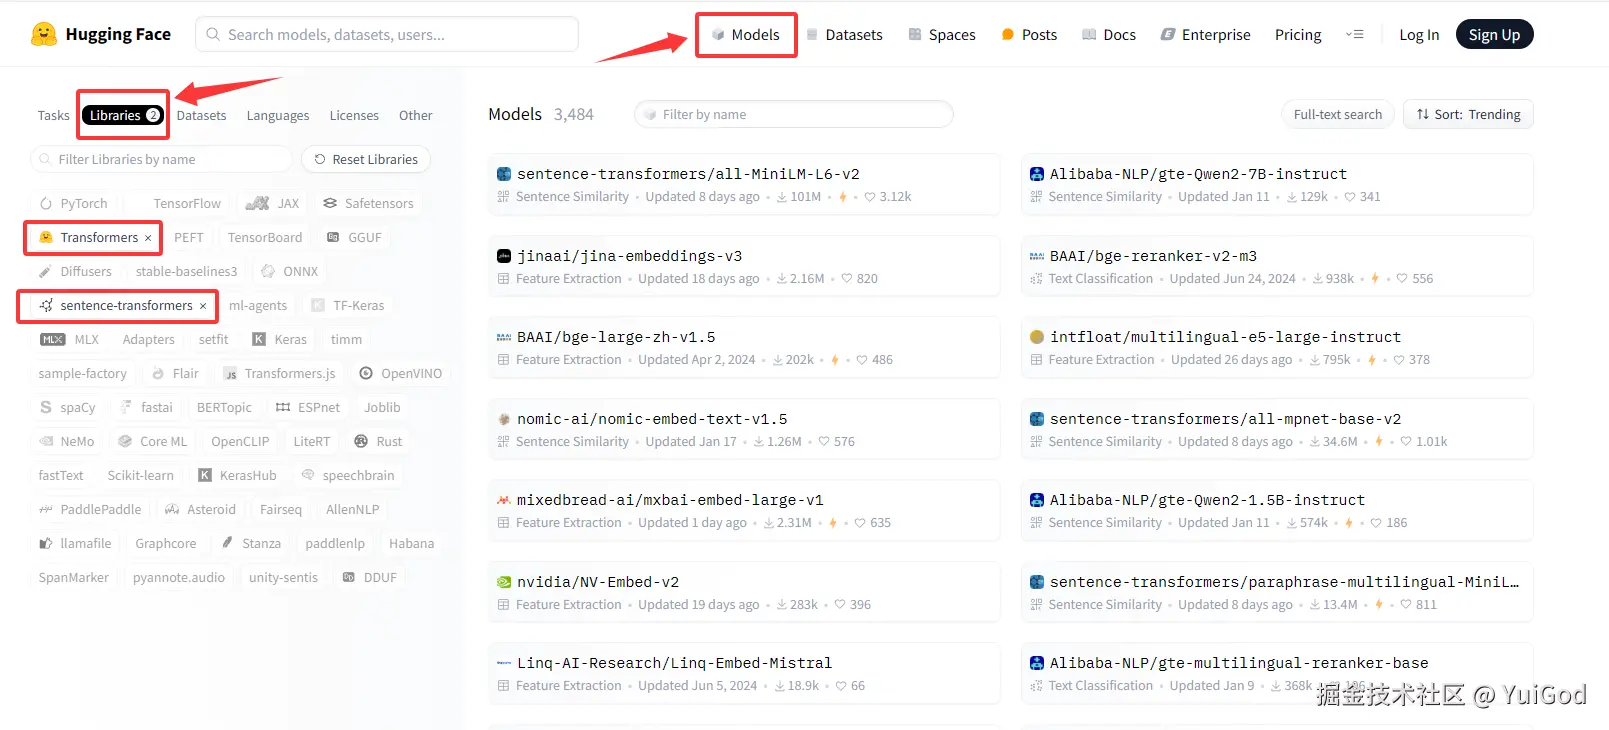Expand the more-options menu icon in navbar
The height and width of the screenshot is (730, 1609).
click(x=1355, y=35)
